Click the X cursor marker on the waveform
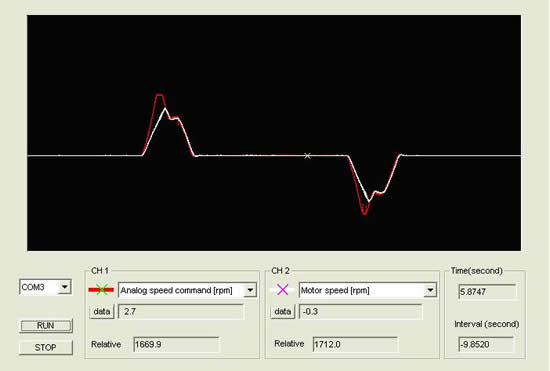Screen dimensions: 550x371 [x=307, y=156]
